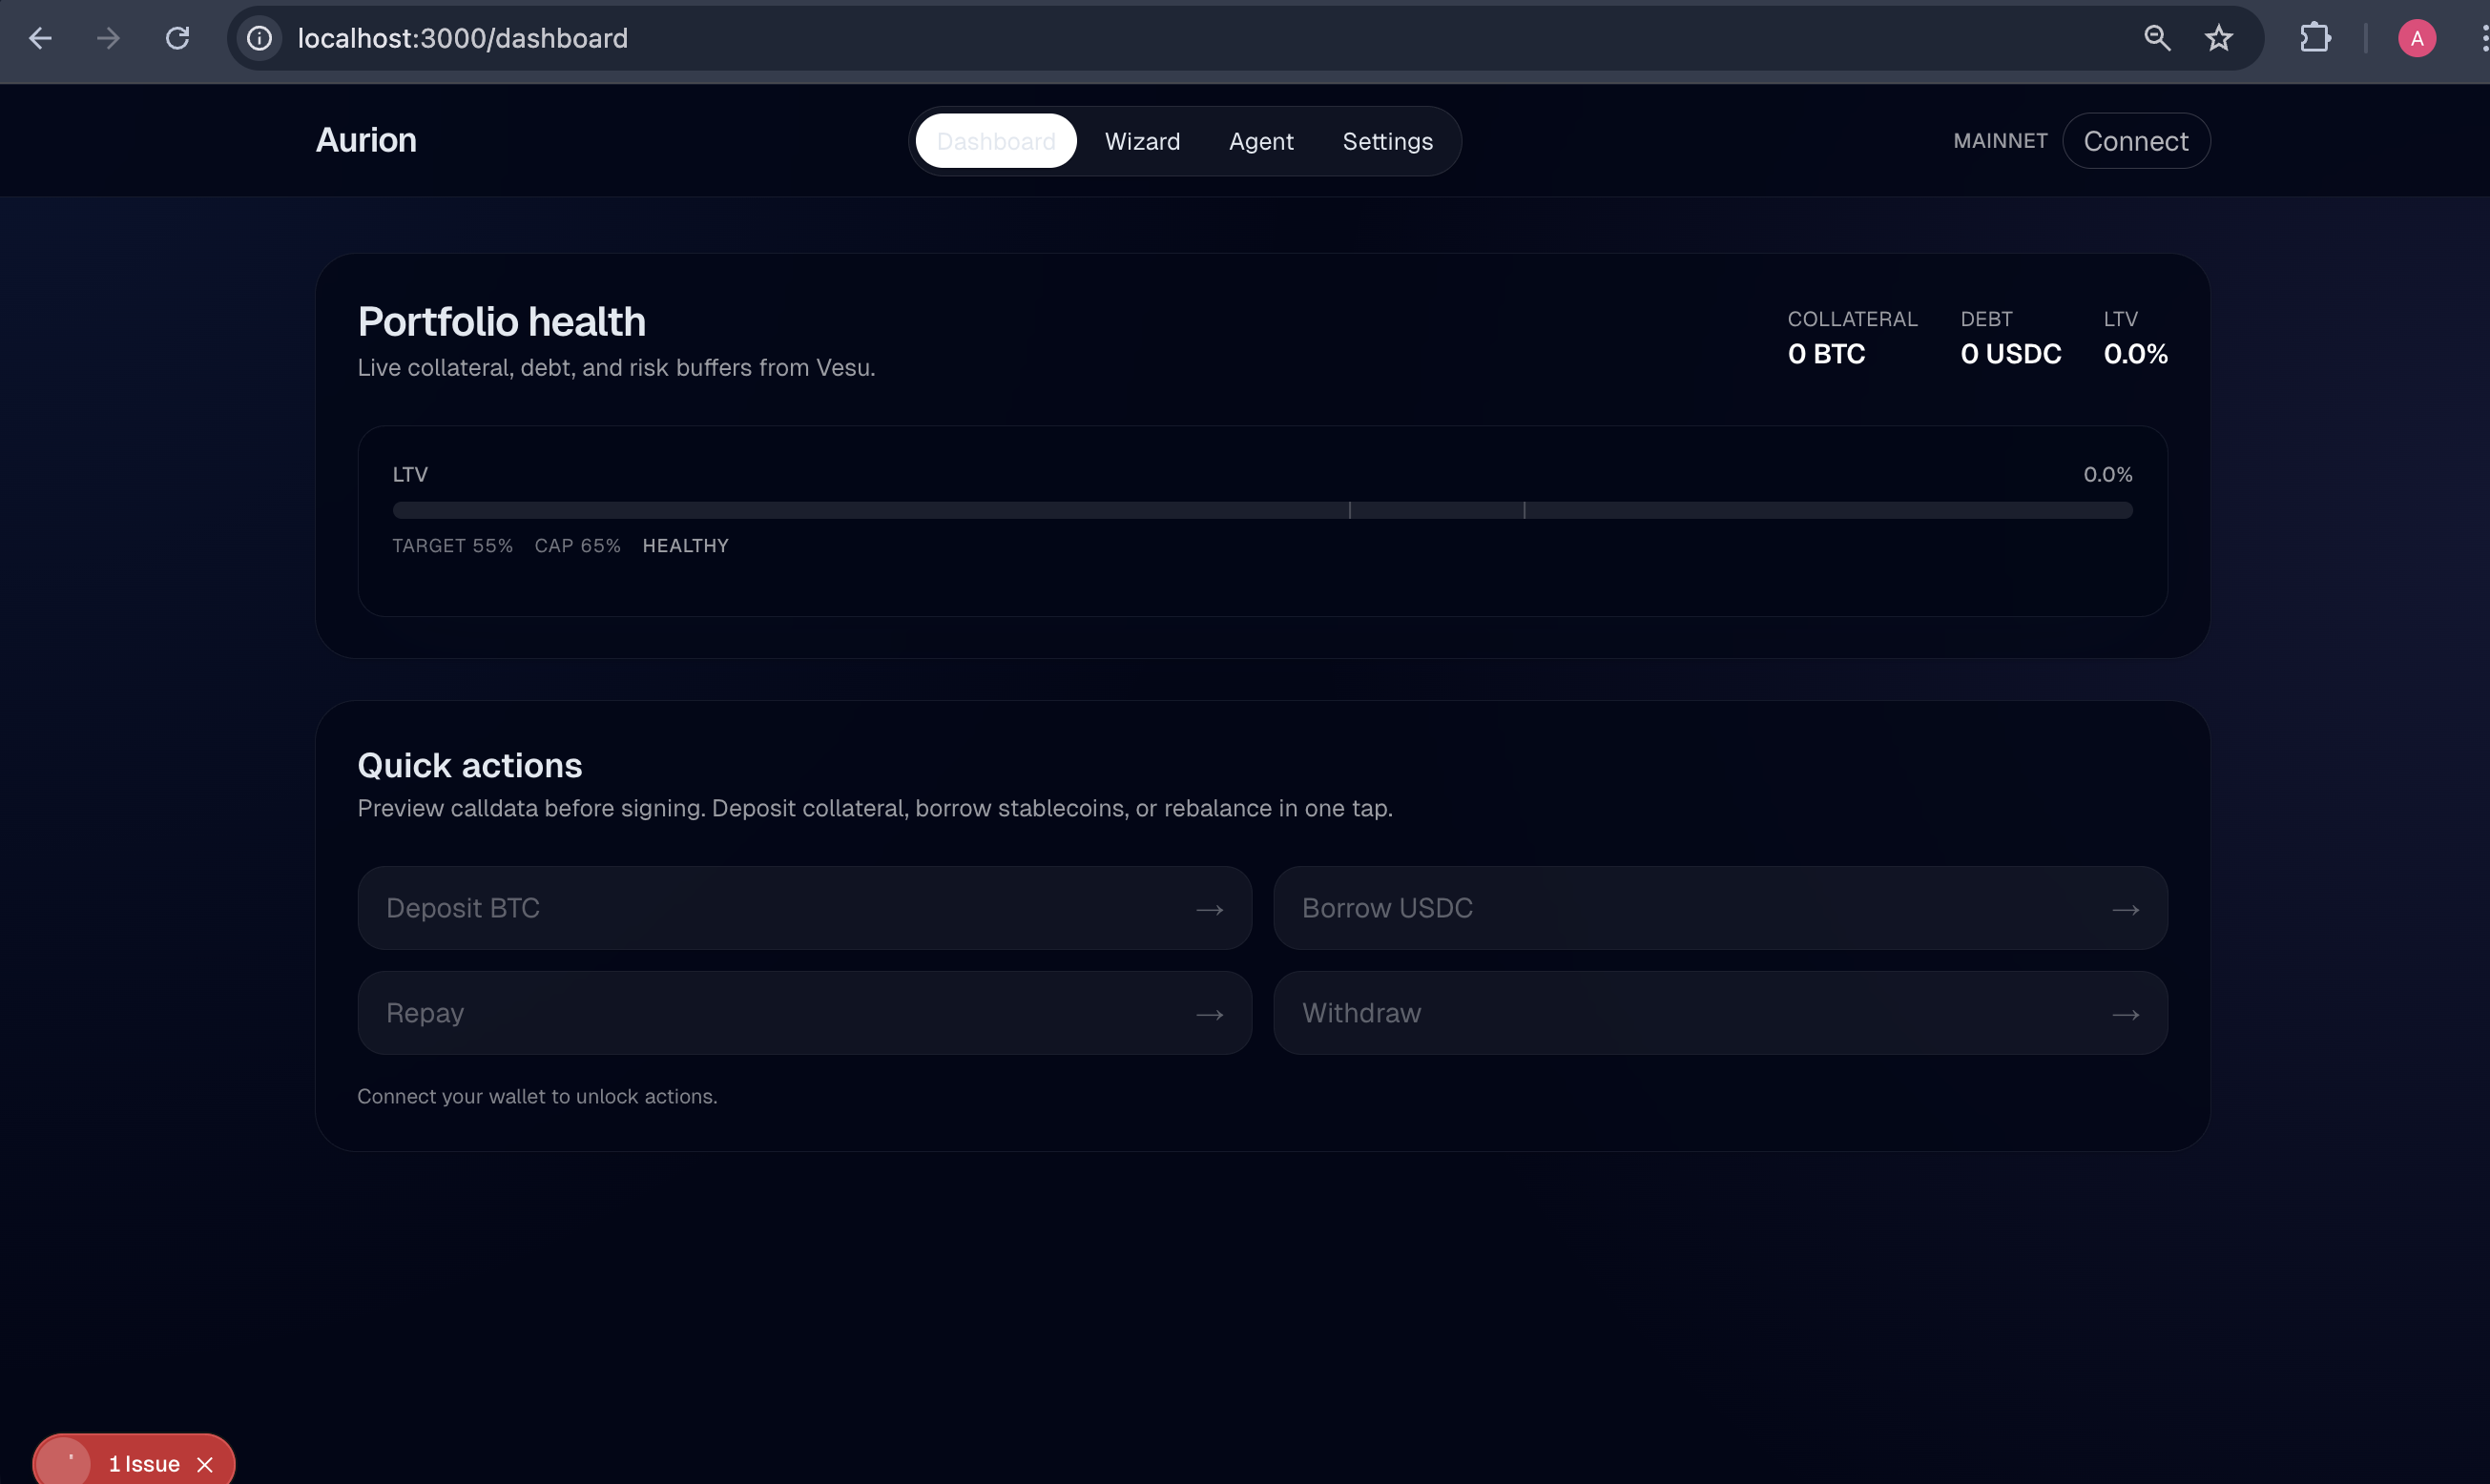
Task: Select the Borrow USDC action
Action: (1719, 908)
